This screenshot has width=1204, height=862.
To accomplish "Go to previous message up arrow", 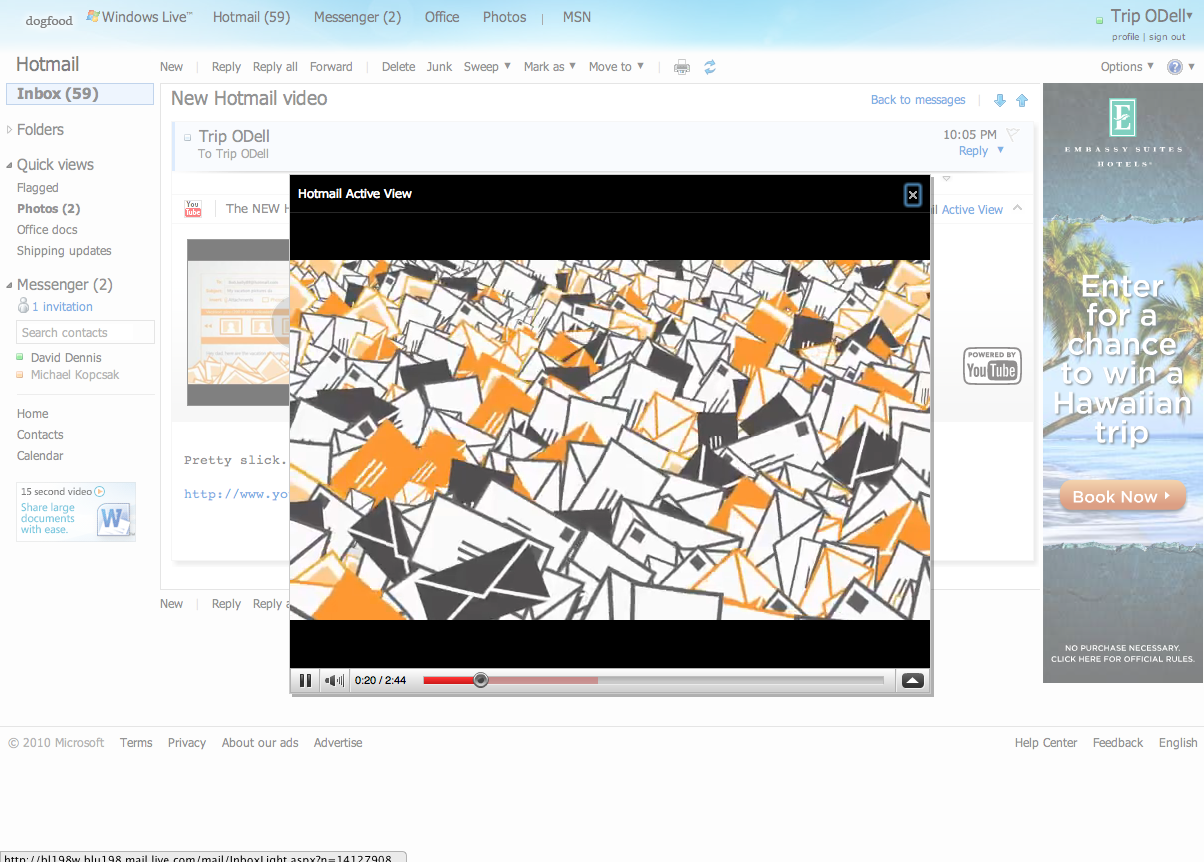I will [1022, 100].
